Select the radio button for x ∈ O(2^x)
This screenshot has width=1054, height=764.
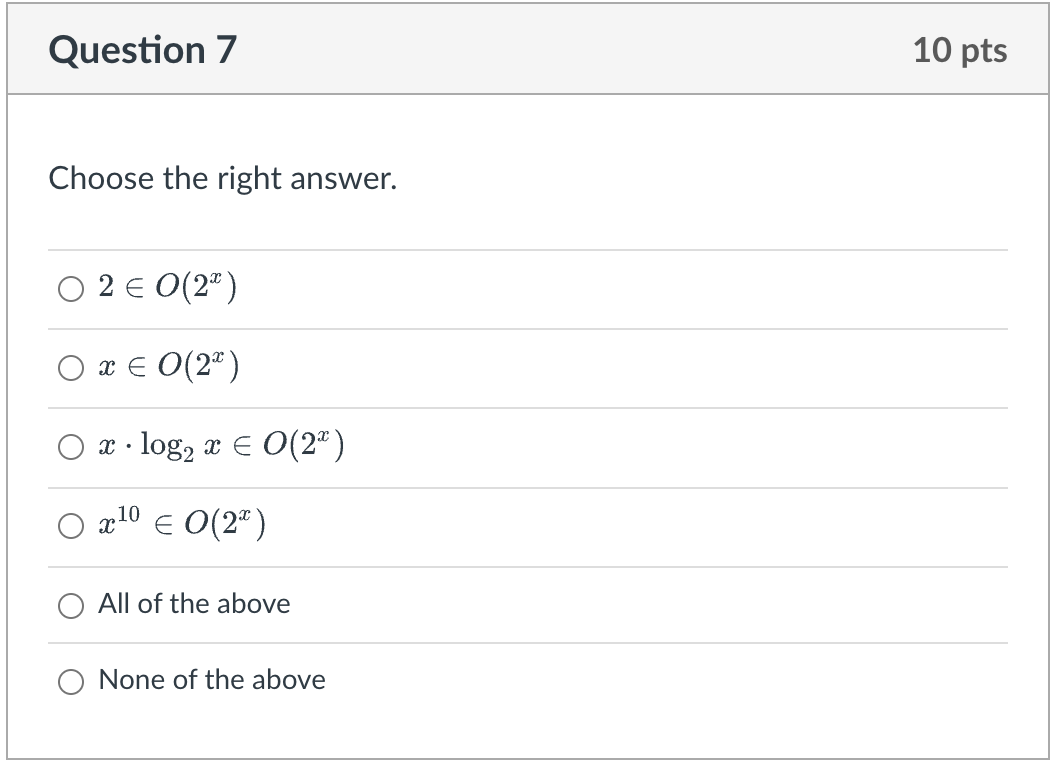click(70, 368)
